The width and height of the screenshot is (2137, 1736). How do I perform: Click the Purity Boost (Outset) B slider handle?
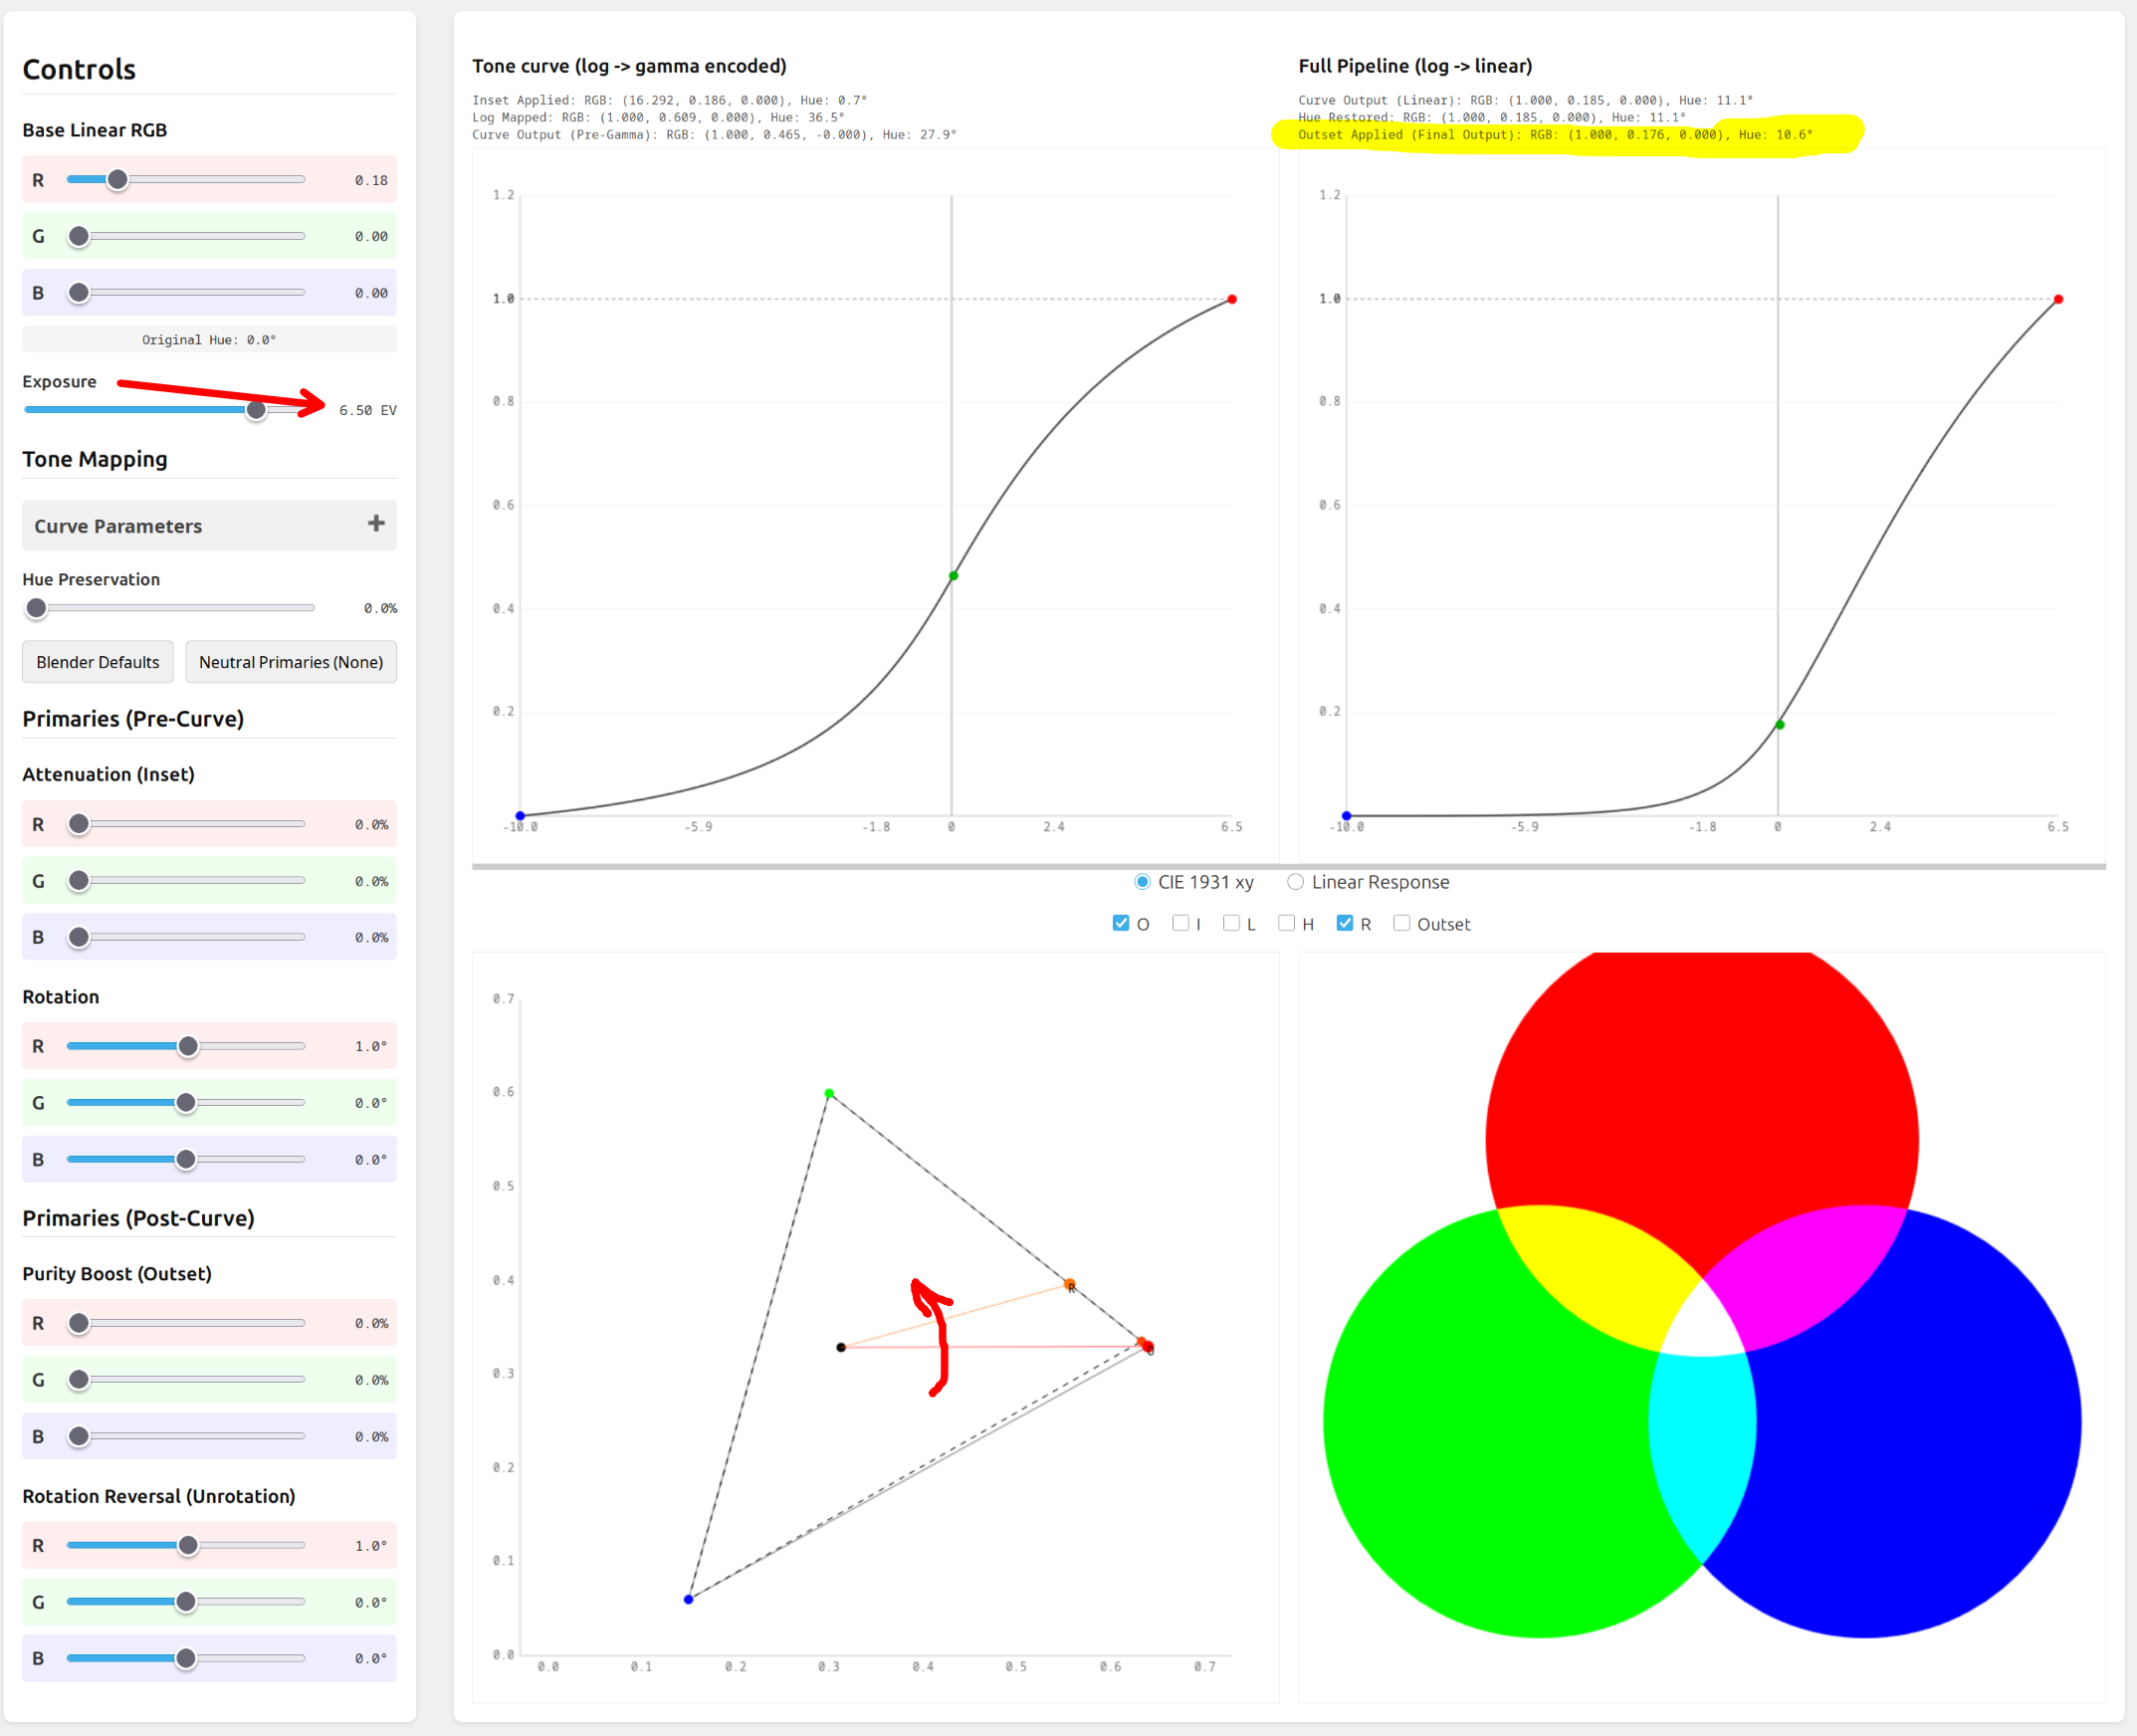coord(79,1436)
